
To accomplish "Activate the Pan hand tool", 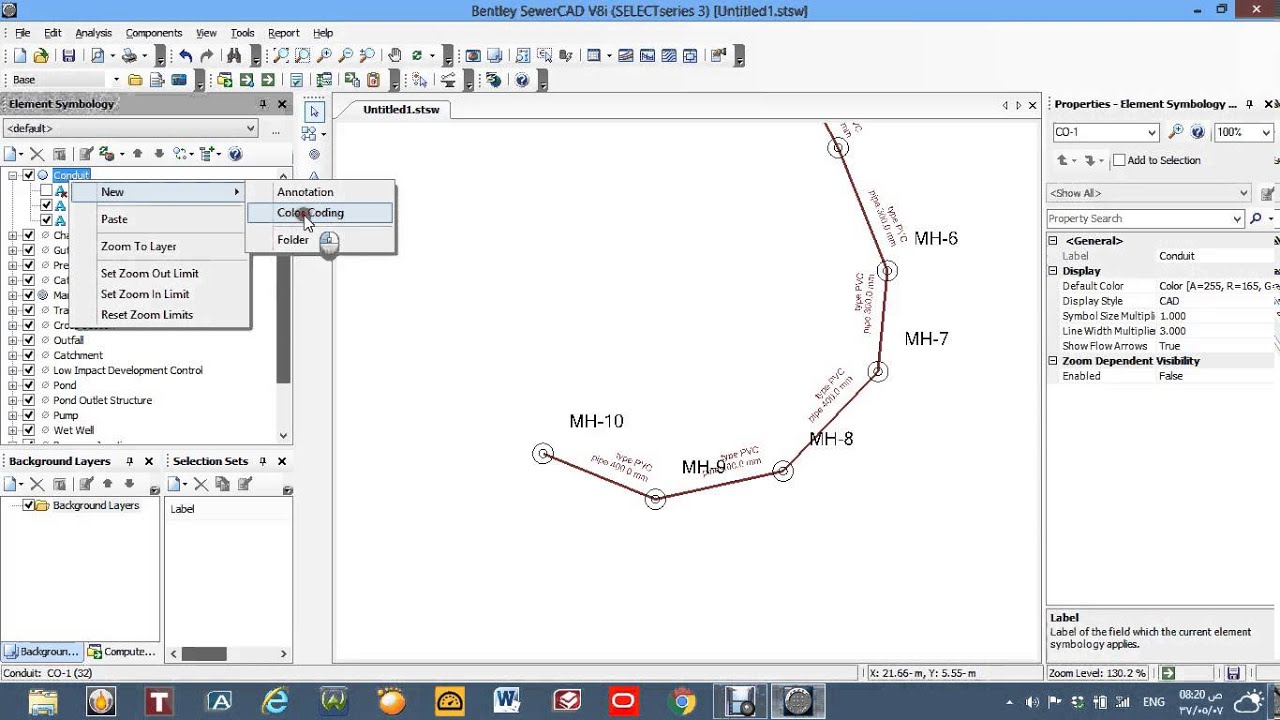I will coord(395,56).
